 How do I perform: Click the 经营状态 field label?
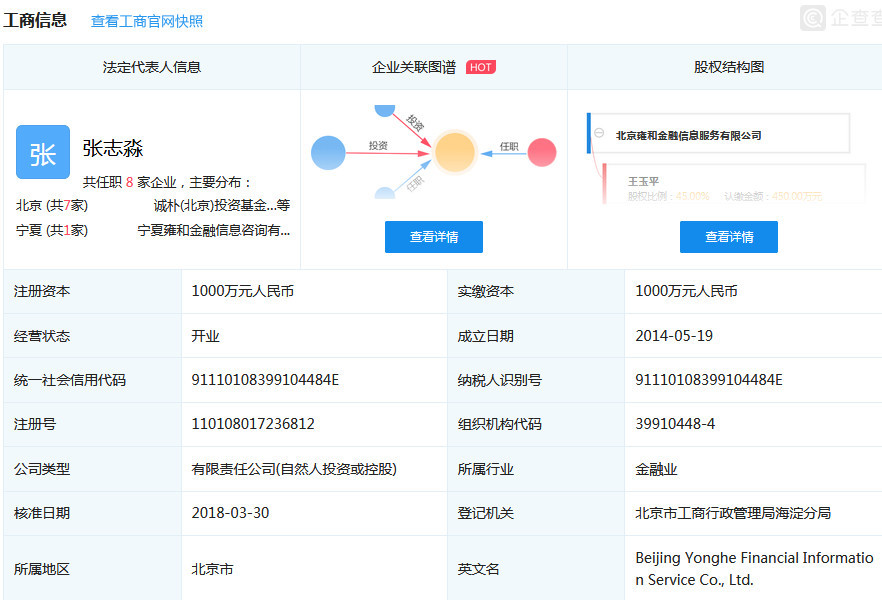tap(42, 336)
